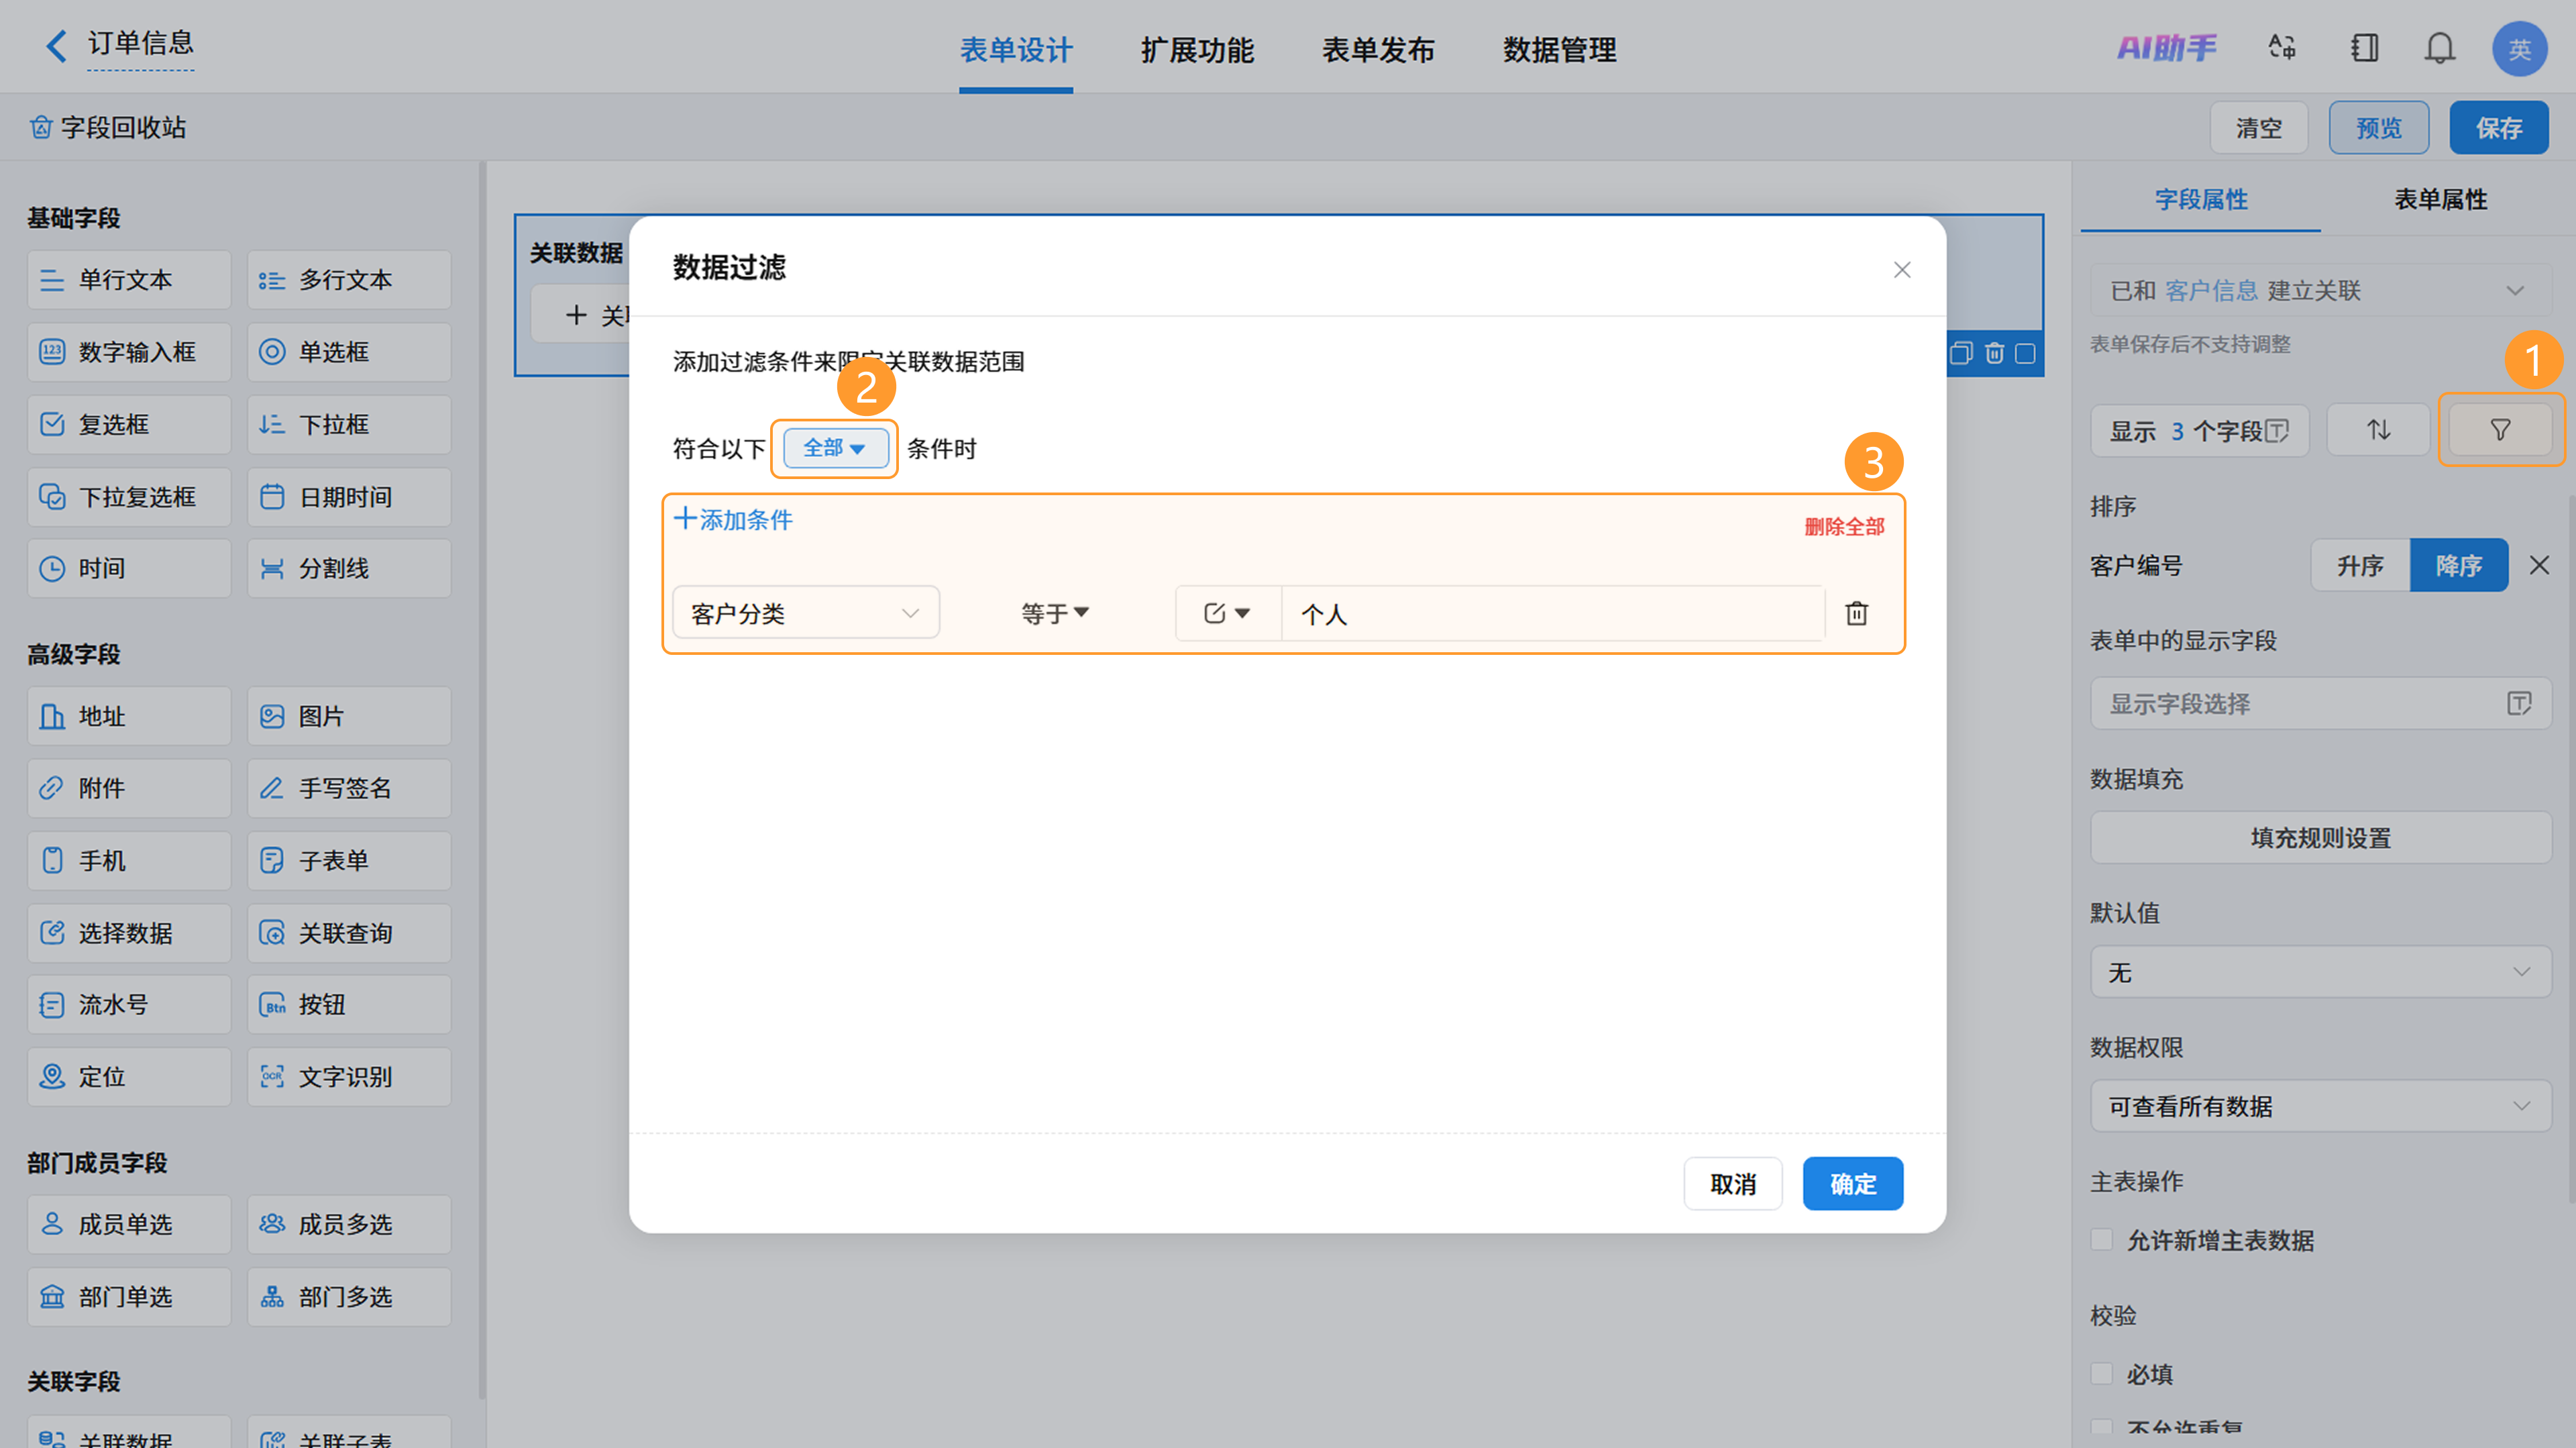Click the 预览 button
The width and height of the screenshot is (2576, 1448).
point(2379,127)
